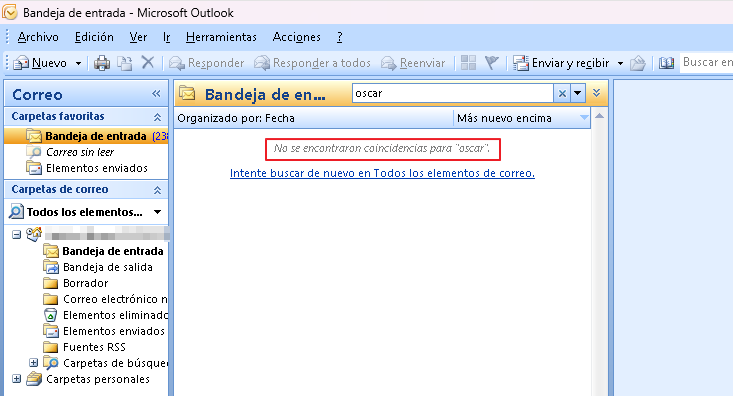Image resolution: width=733 pixels, height=396 pixels.
Task: Open the Ir menu
Action: pos(166,37)
